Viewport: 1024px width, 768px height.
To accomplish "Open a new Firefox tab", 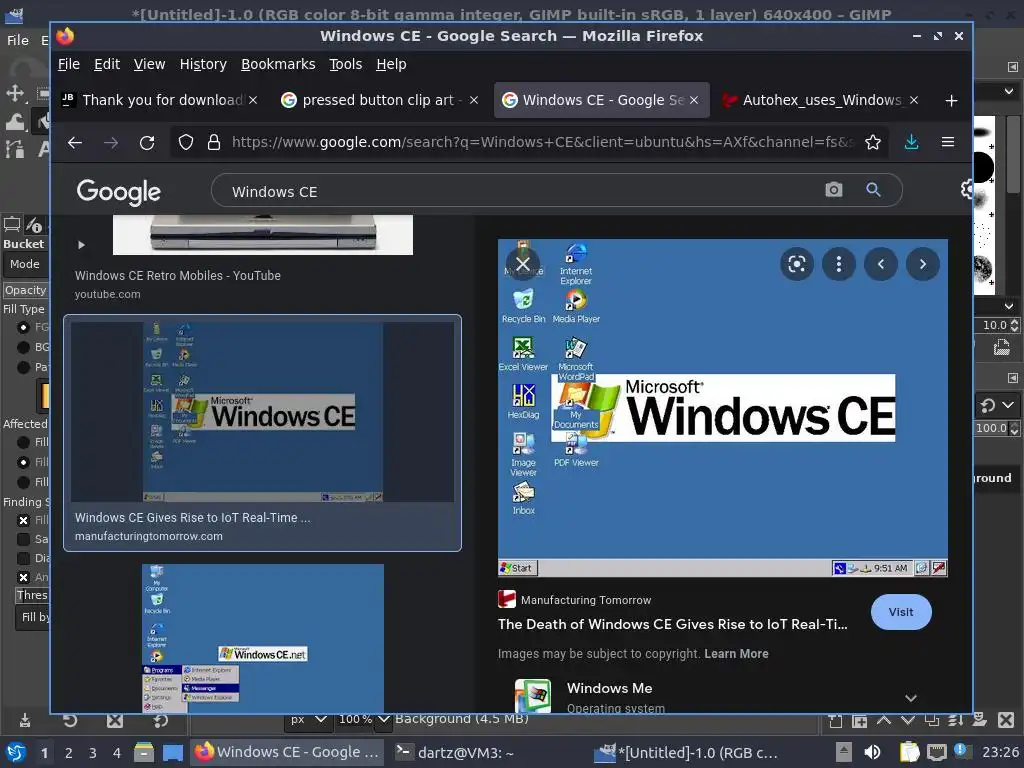I will coord(951,101).
